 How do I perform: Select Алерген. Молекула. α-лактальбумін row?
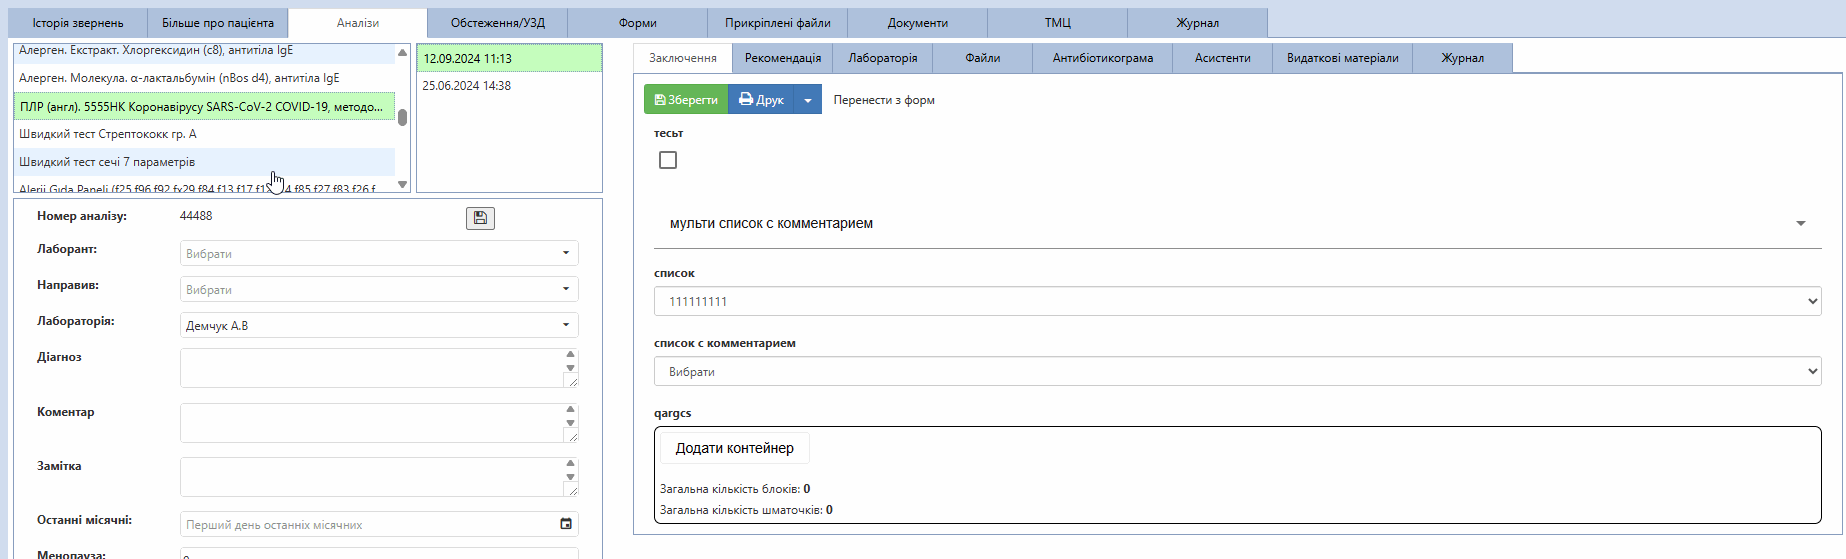pyautogui.click(x=204, y=78)
